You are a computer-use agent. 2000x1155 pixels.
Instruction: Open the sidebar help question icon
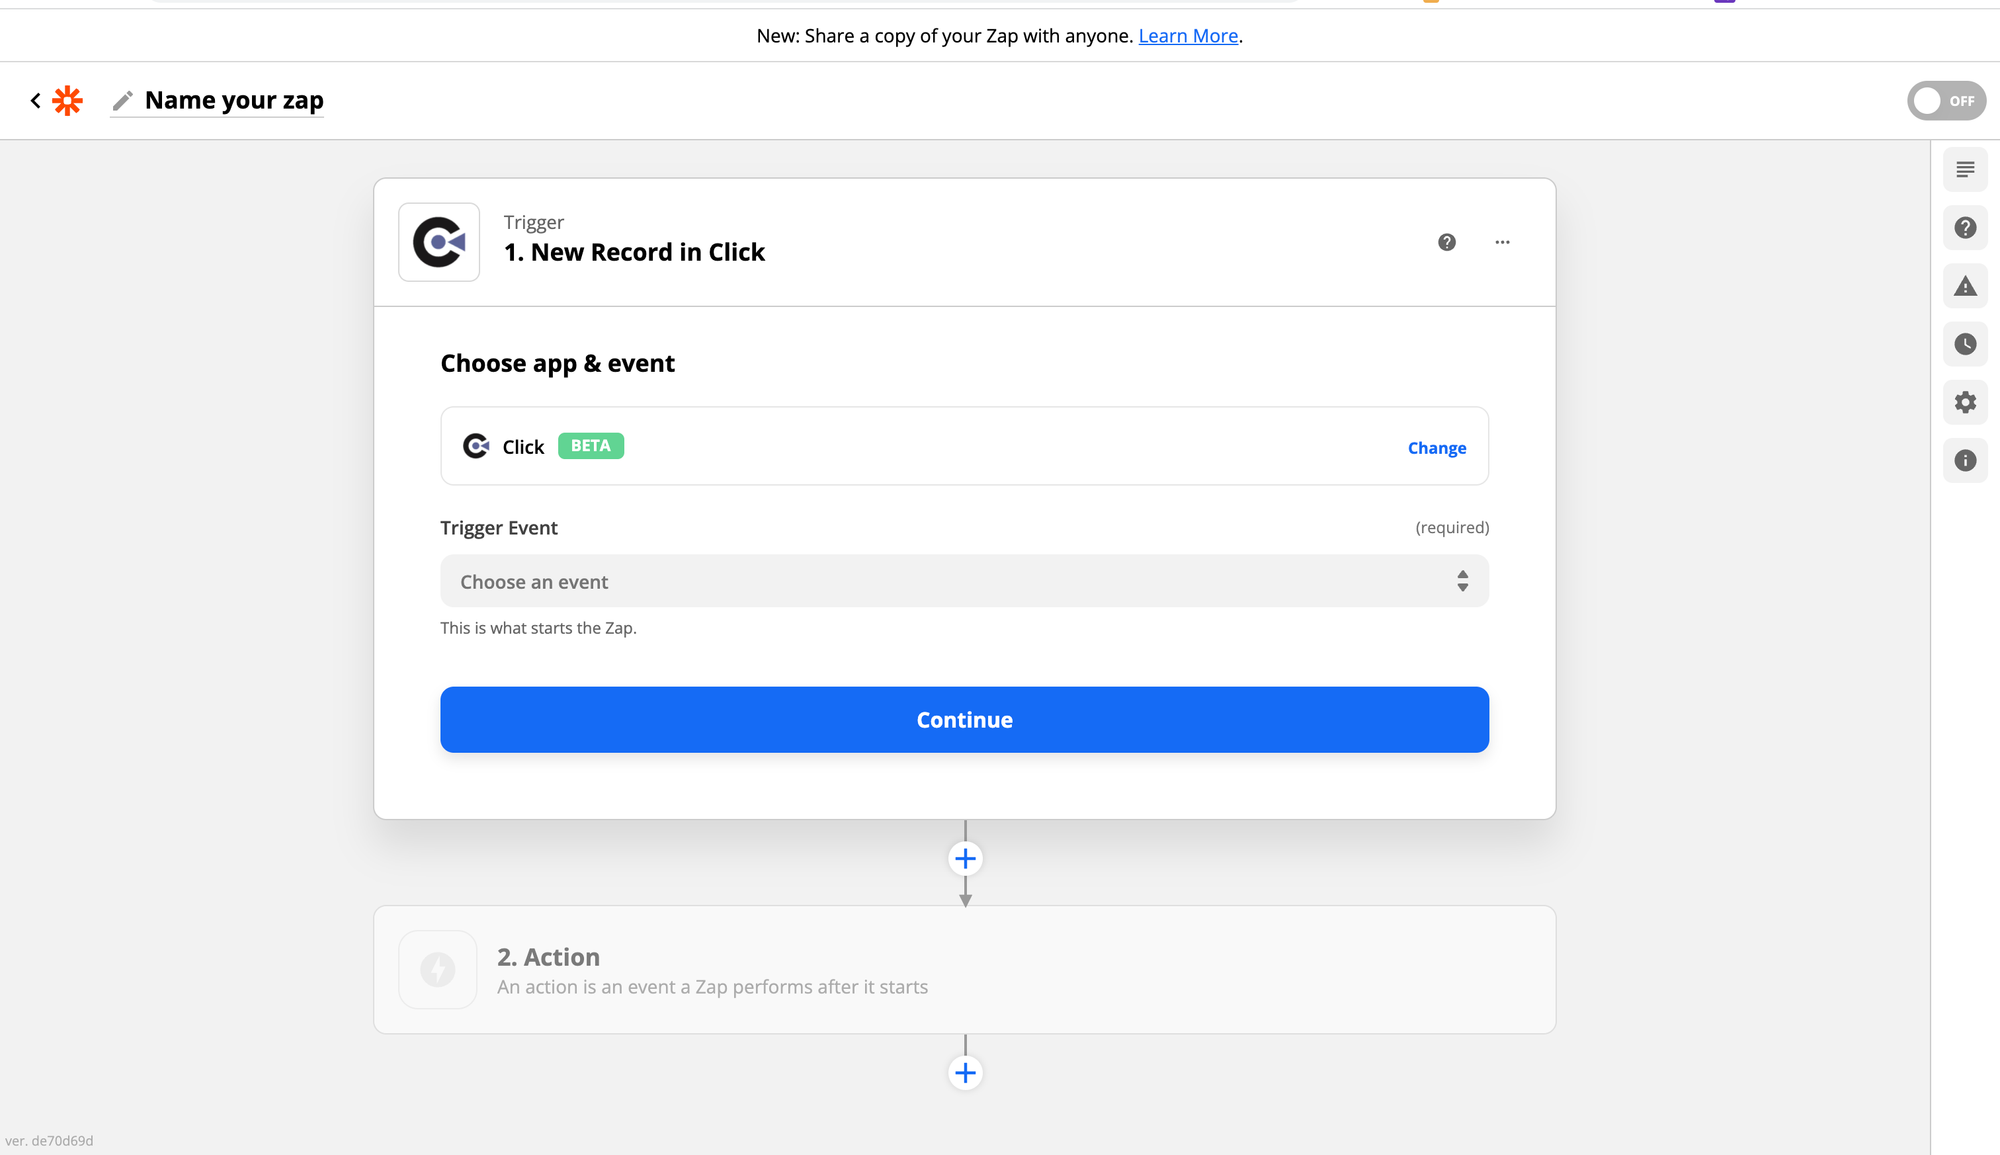pos(1965,228)
